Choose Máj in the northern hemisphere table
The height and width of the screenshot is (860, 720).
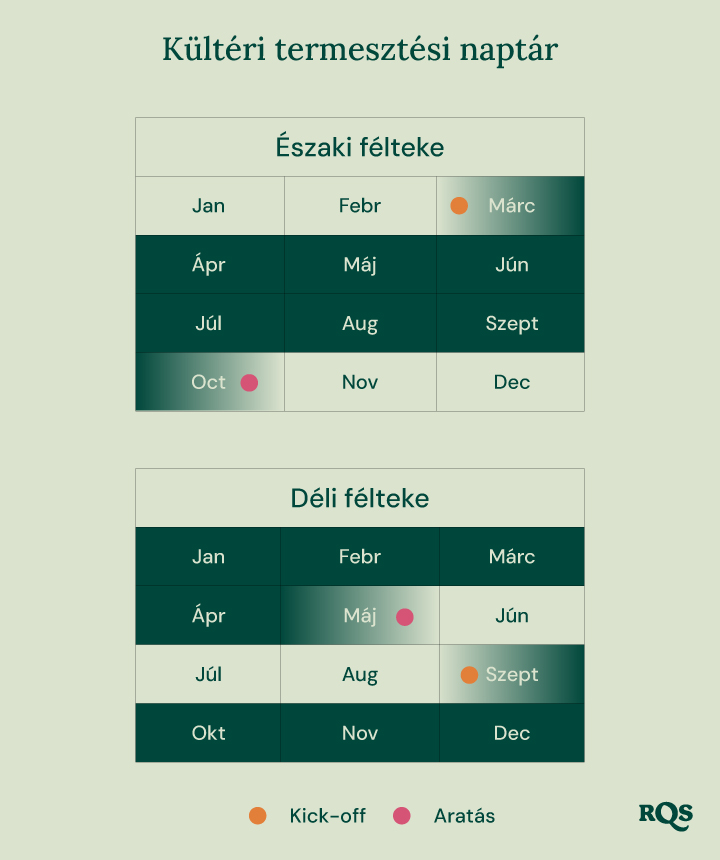pyautogui.click(x=360, y=264)
